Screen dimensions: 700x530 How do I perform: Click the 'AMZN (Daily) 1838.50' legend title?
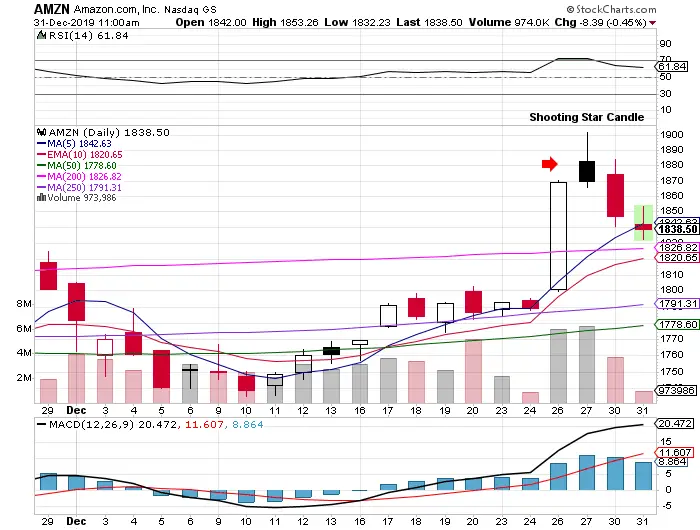pyautogui.click(x=109, y=133)
